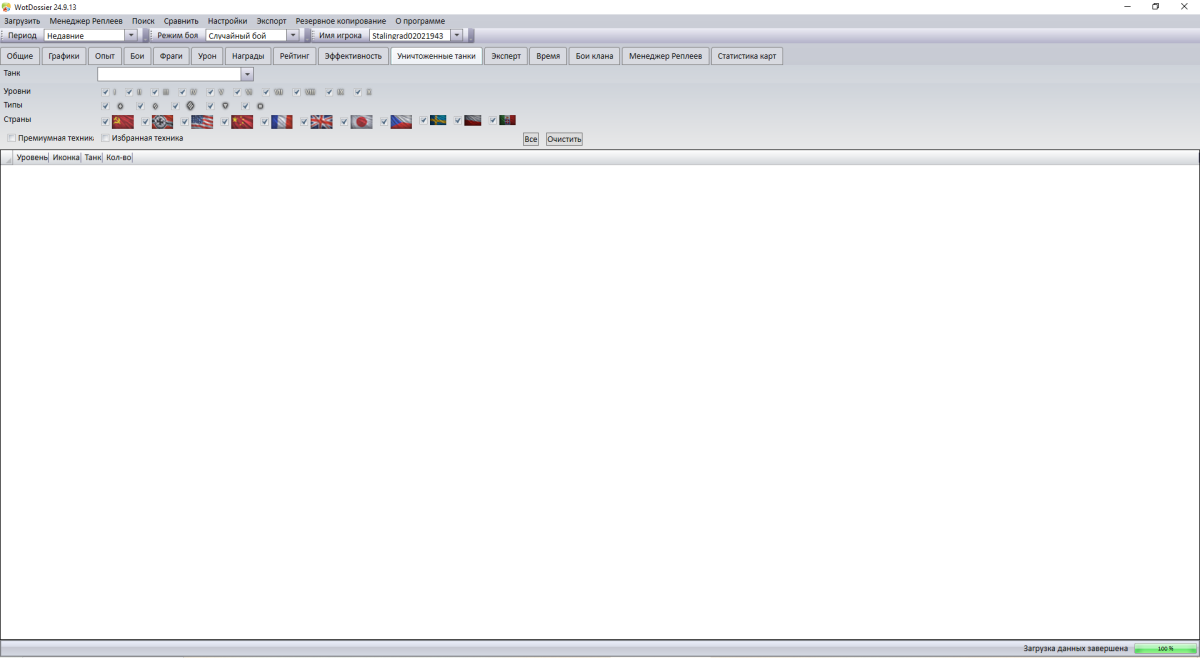The height and width of the screenshot is (658, 1200).
Task: Open the Резервное копирование menu
Action: click(340, 21)
